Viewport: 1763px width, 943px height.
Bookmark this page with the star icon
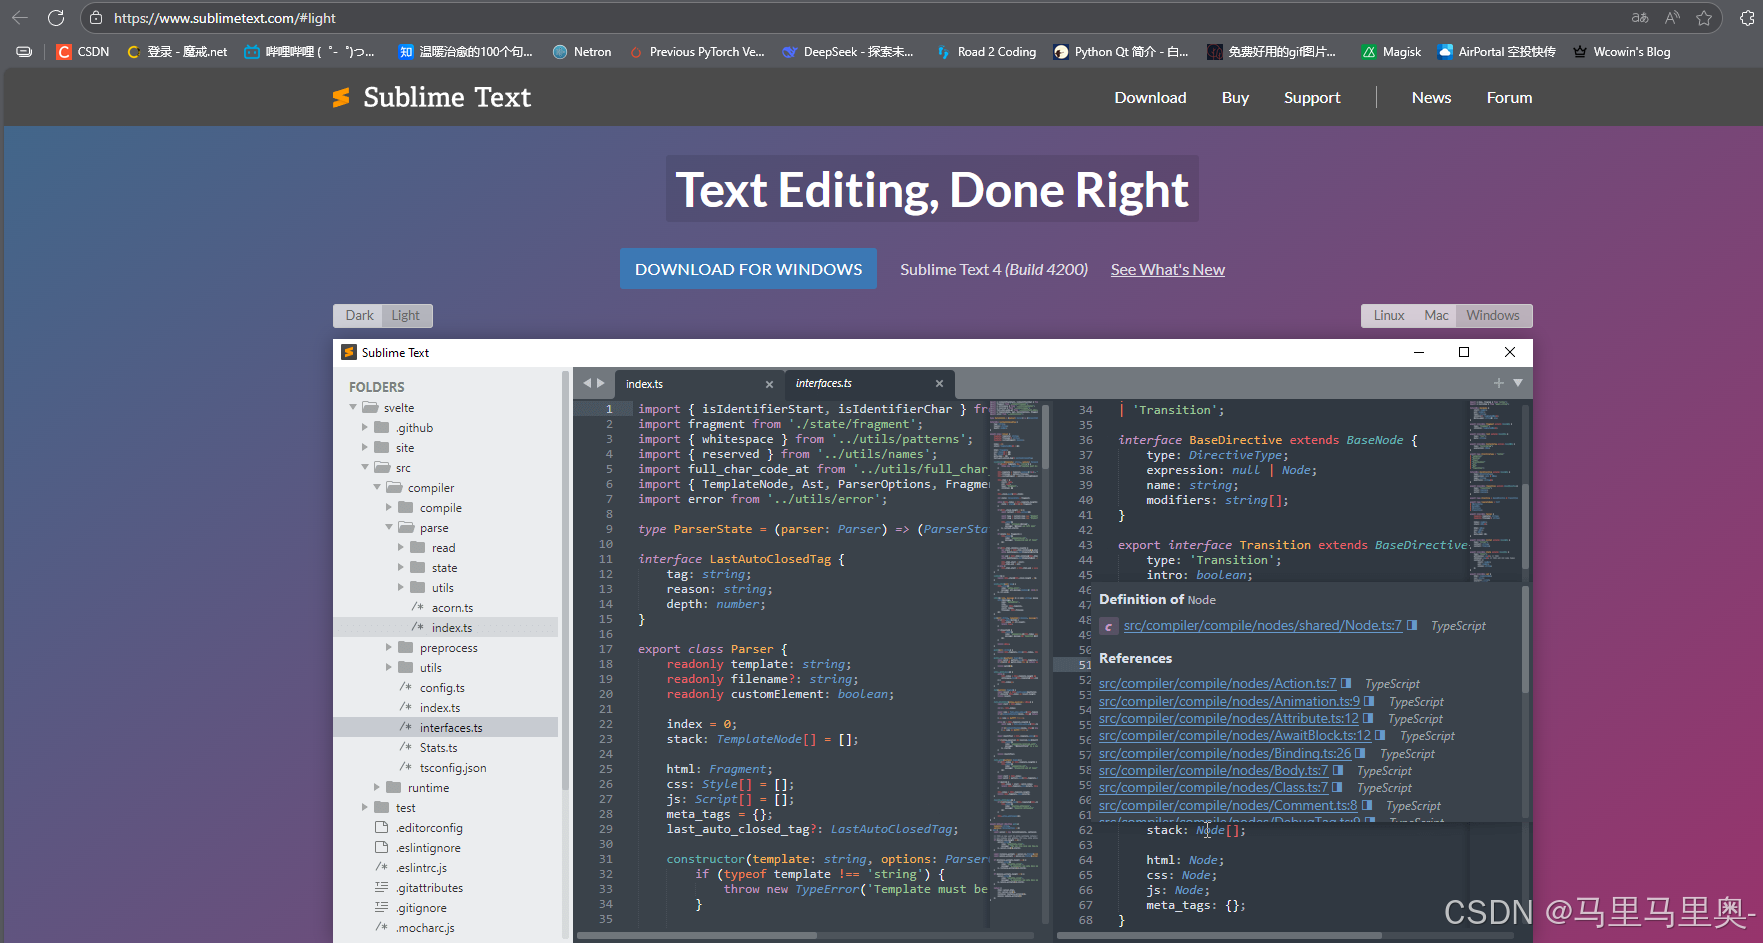point(1704,18)
